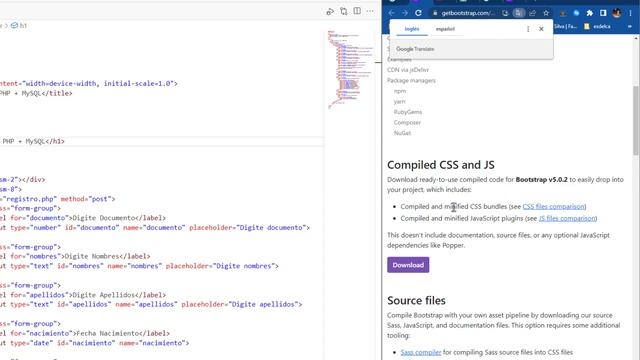This screenshot has width=640, height=360.
Task: Go back in Chrome browser
Action: [x=391, y=13]
